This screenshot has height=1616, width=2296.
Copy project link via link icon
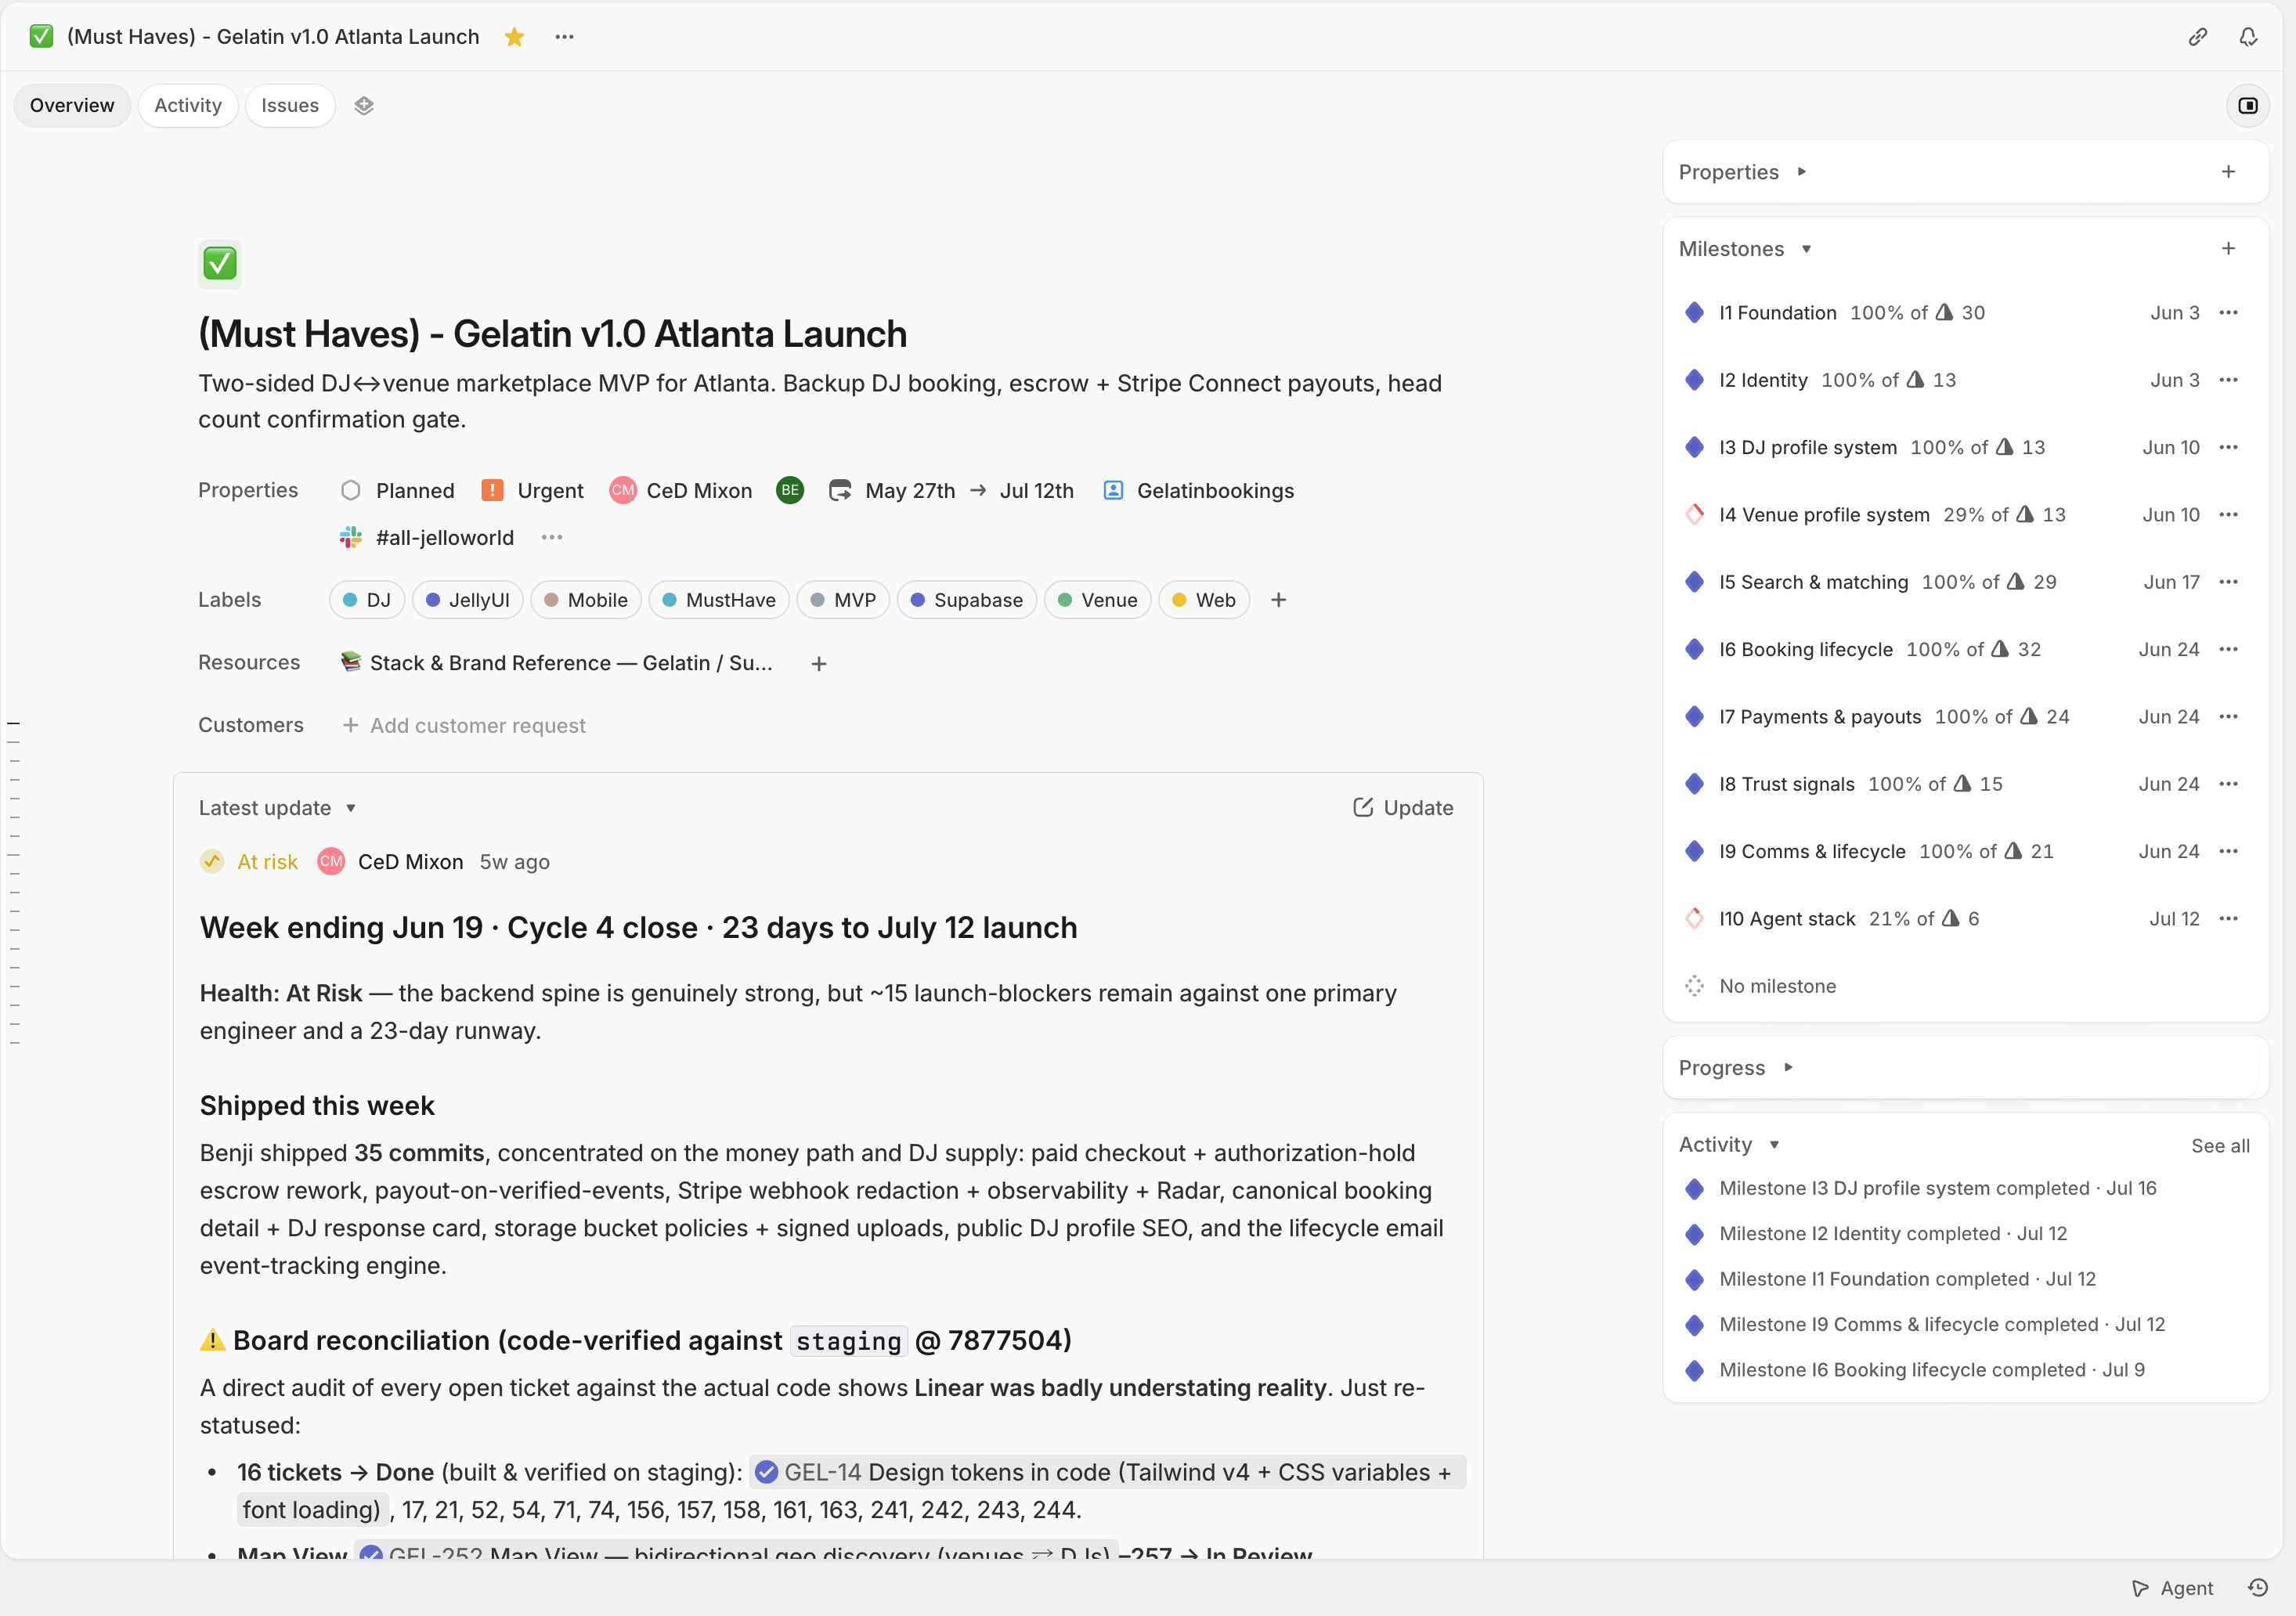pos(2197,37)
